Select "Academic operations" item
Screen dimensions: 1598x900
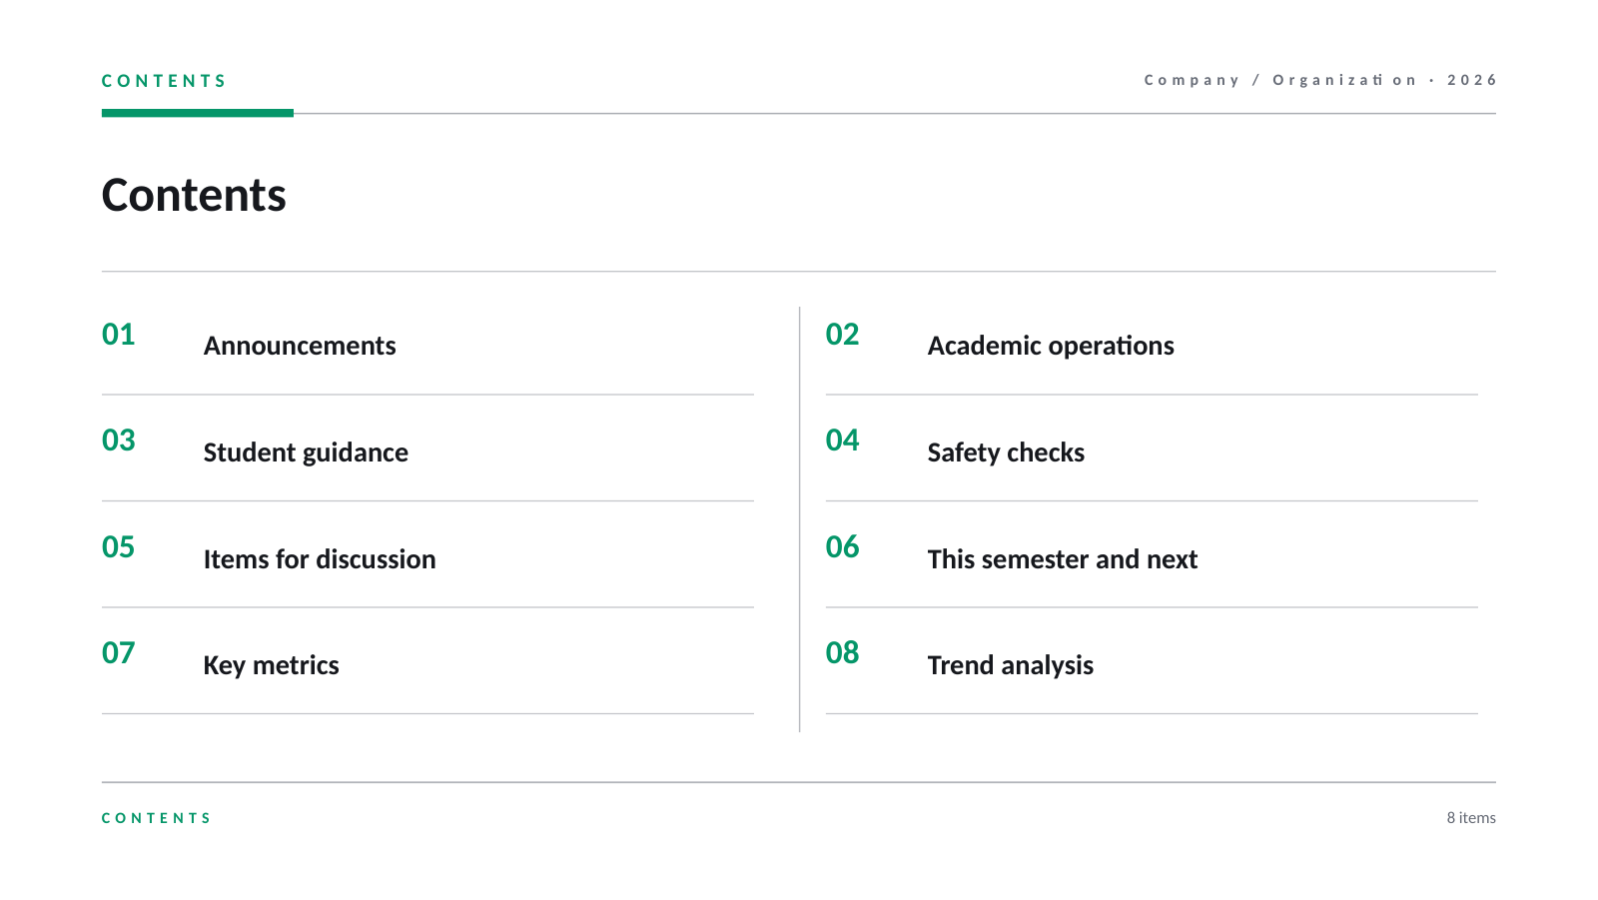point(1051,345)
